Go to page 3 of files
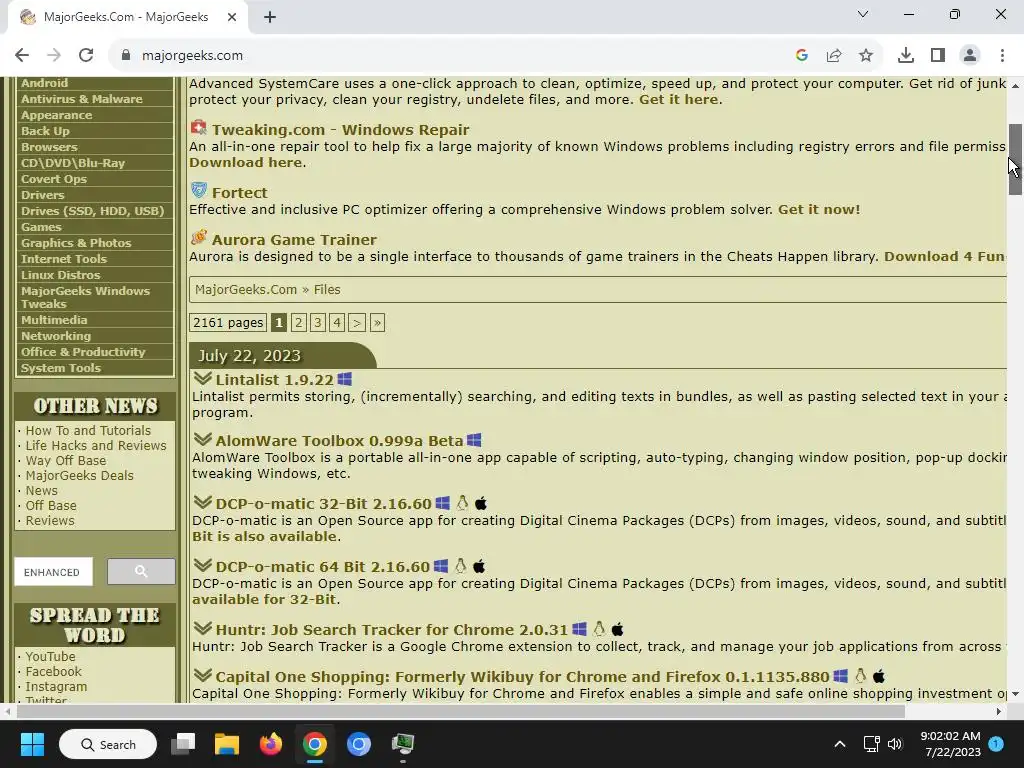Image resolution: width=1024 pixels, height=768 pixels. pyautogui.click(x=317, y=323)
